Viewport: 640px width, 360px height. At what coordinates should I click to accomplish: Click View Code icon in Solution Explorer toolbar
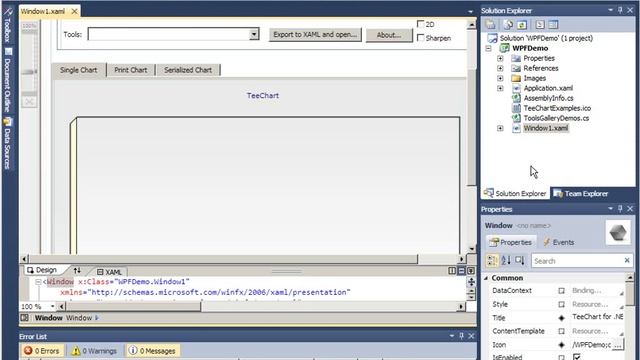coord(540,25)
